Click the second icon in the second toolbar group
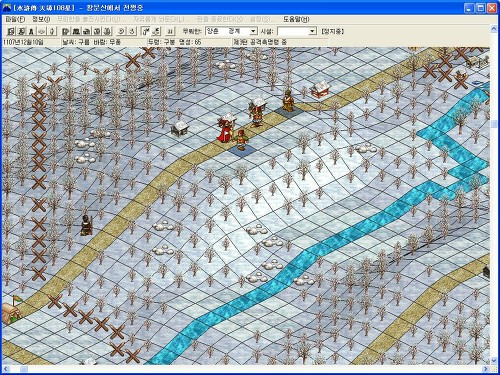Viewport: 500px width, 375px height. point(76,31)
